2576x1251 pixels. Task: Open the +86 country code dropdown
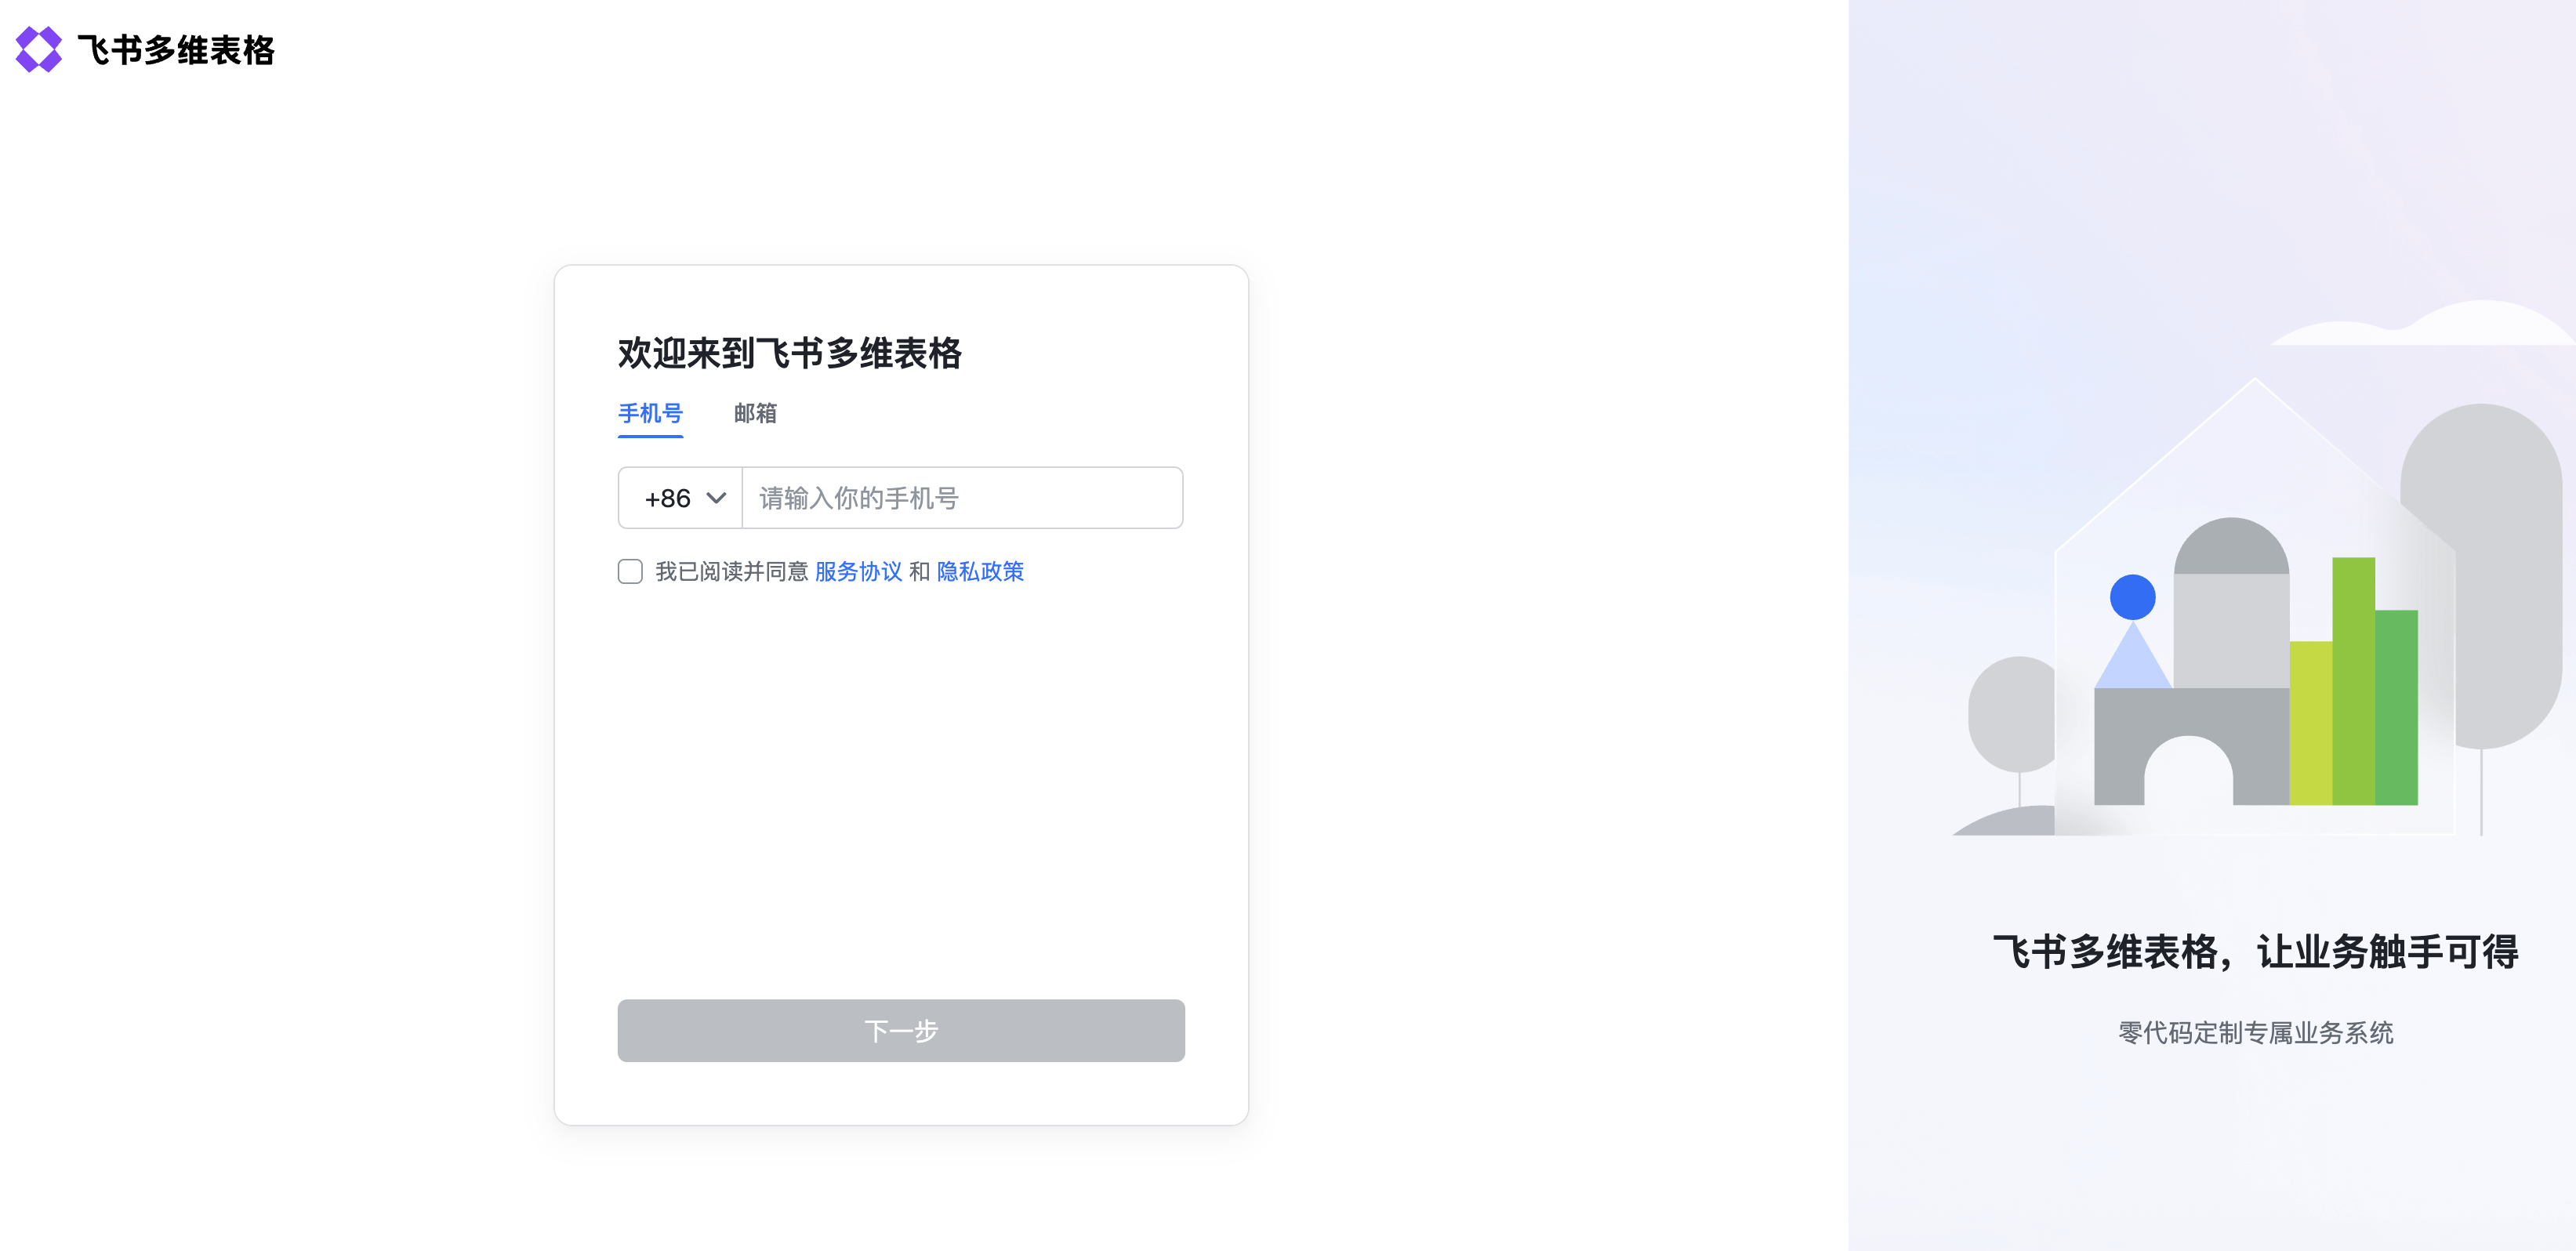tap(668, 498)
